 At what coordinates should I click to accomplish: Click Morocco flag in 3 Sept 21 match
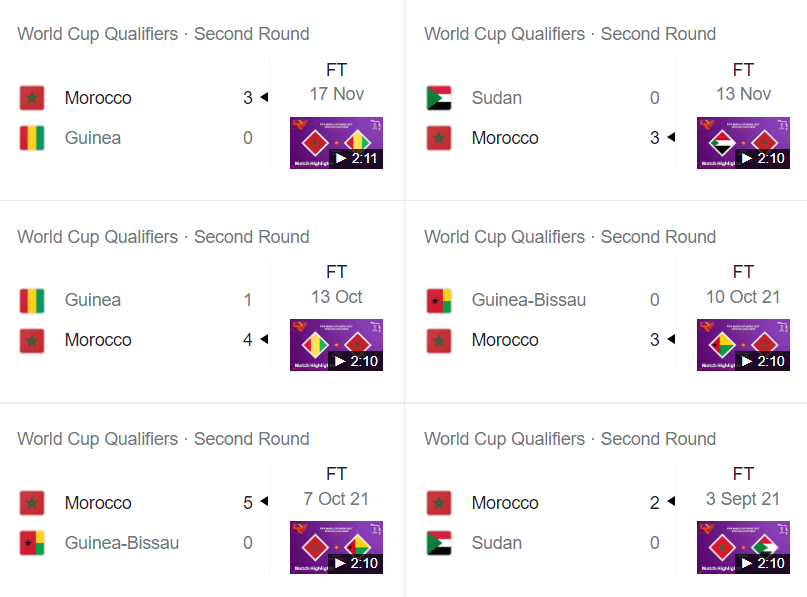point(439,503)
